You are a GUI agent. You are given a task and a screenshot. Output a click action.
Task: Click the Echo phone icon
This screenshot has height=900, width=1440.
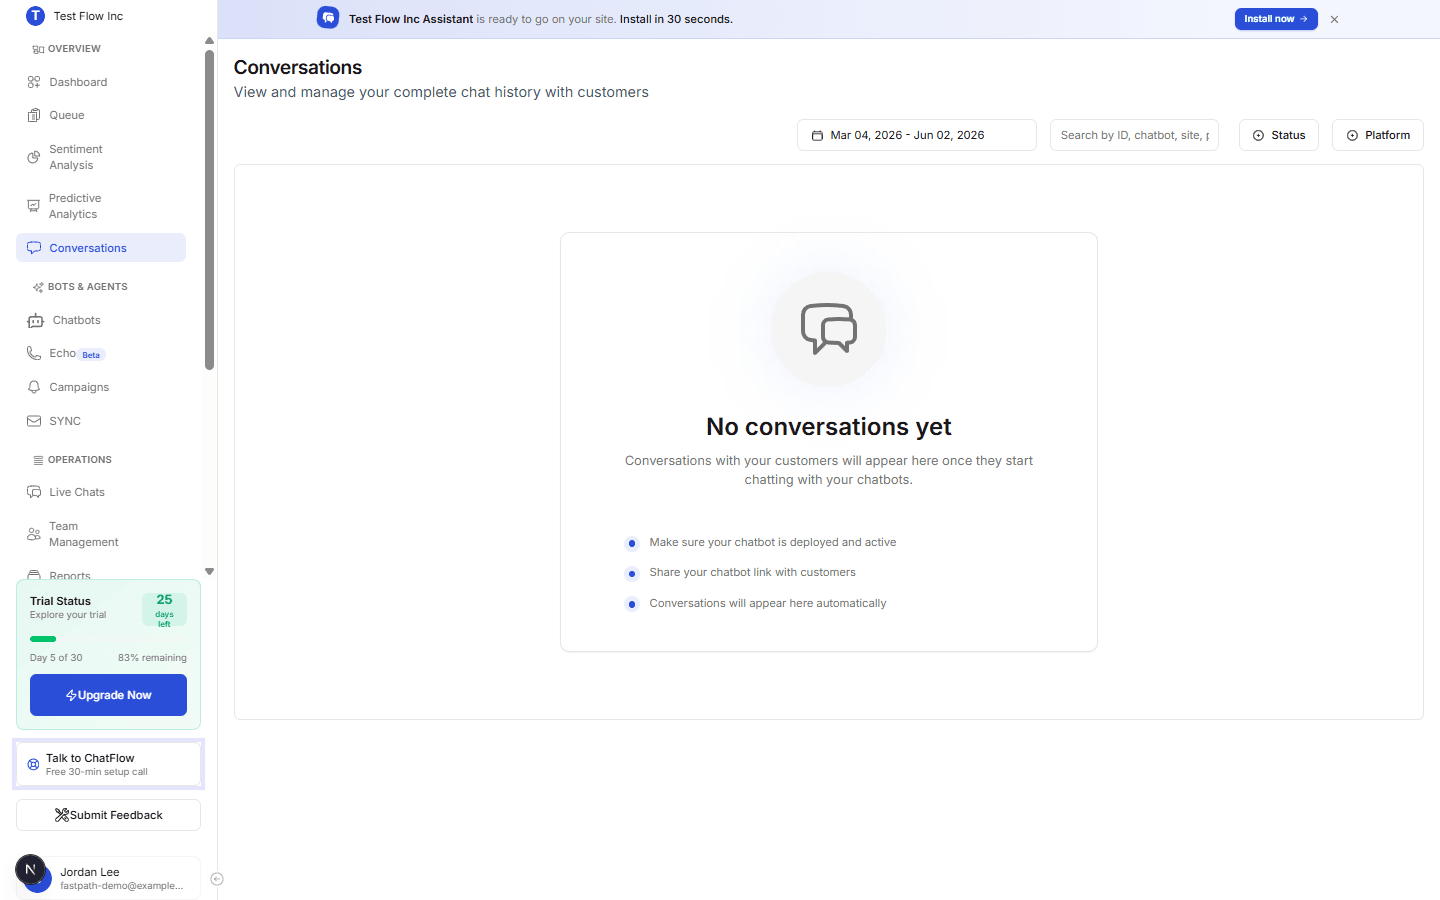click(34, 353)
